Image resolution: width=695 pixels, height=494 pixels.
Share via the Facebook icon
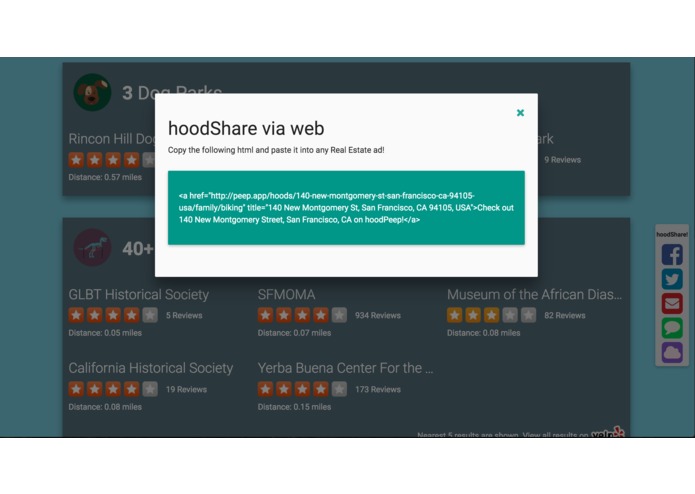(672, 255)
